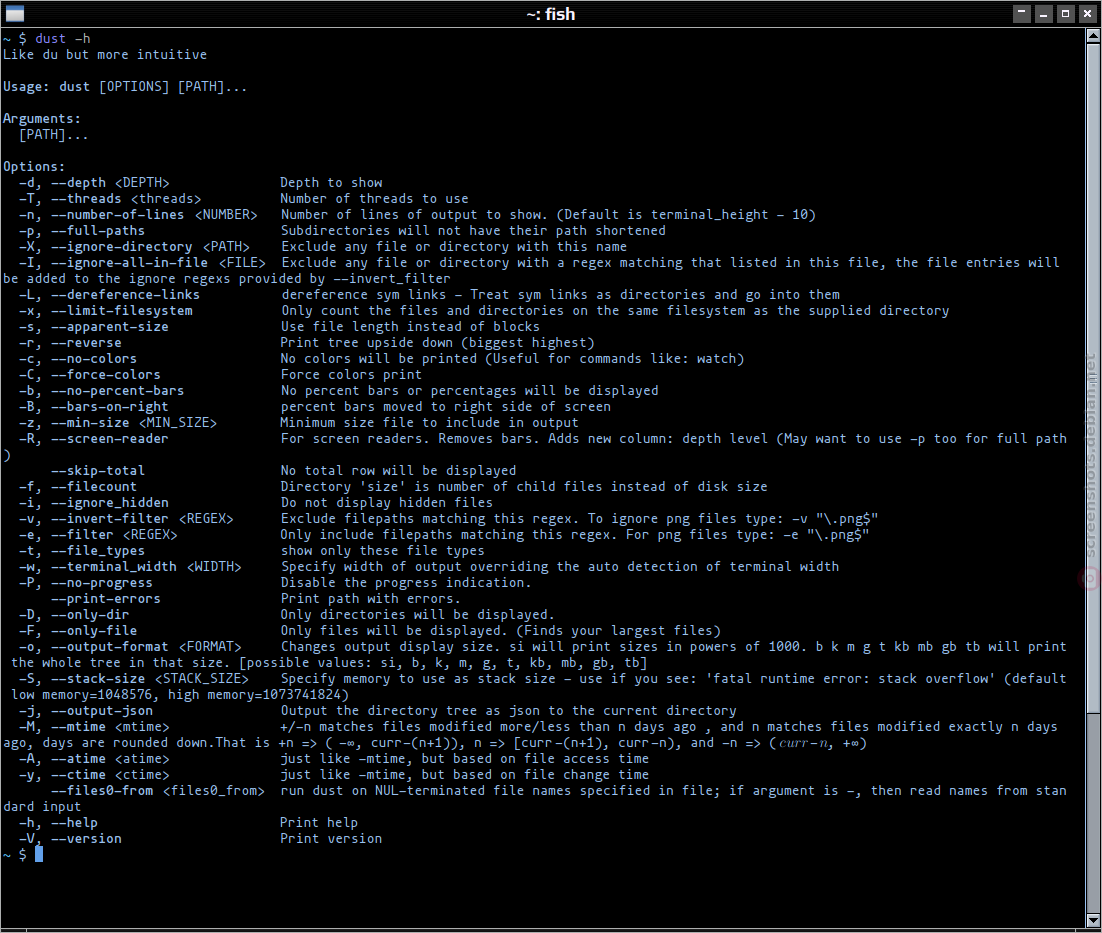Click the "--no-colors" option
The image size is (1102, 933).
point(93,359)
